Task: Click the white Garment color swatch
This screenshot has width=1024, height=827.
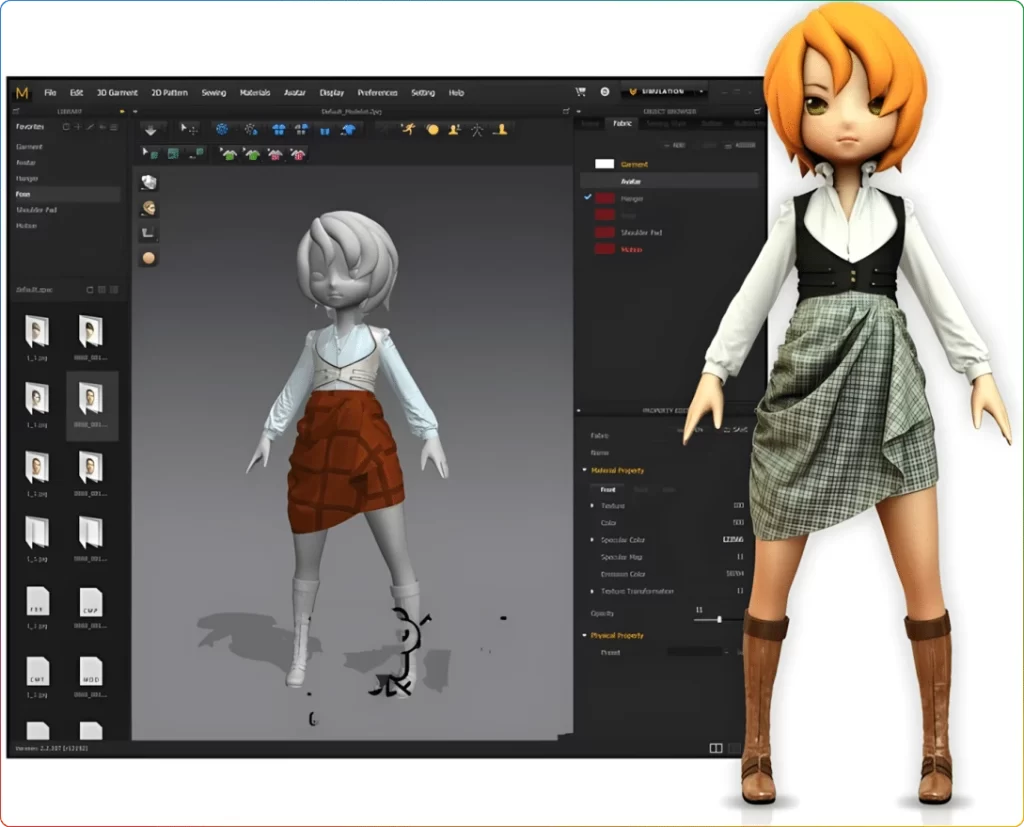Action: tap(605, 164)
